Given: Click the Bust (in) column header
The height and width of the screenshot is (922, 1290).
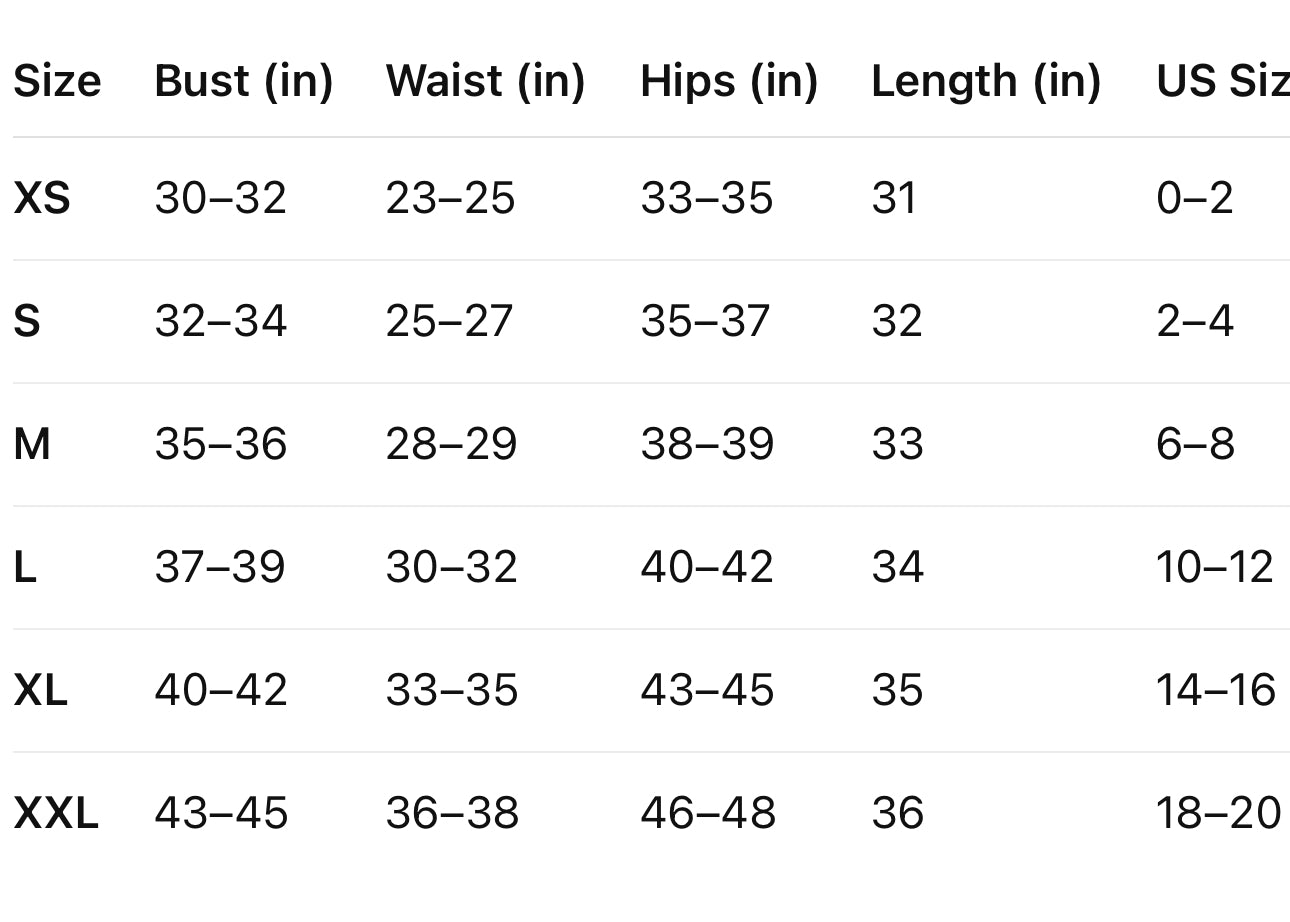Looking at the screenshot, I should [x=243, y=81].
